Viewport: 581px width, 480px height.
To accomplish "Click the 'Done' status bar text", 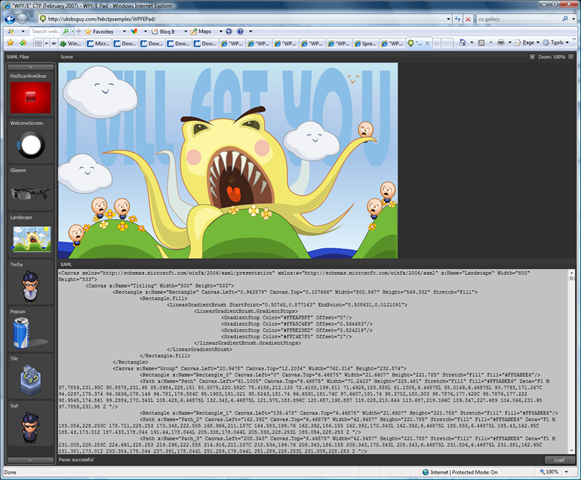I will pos(10,472).
